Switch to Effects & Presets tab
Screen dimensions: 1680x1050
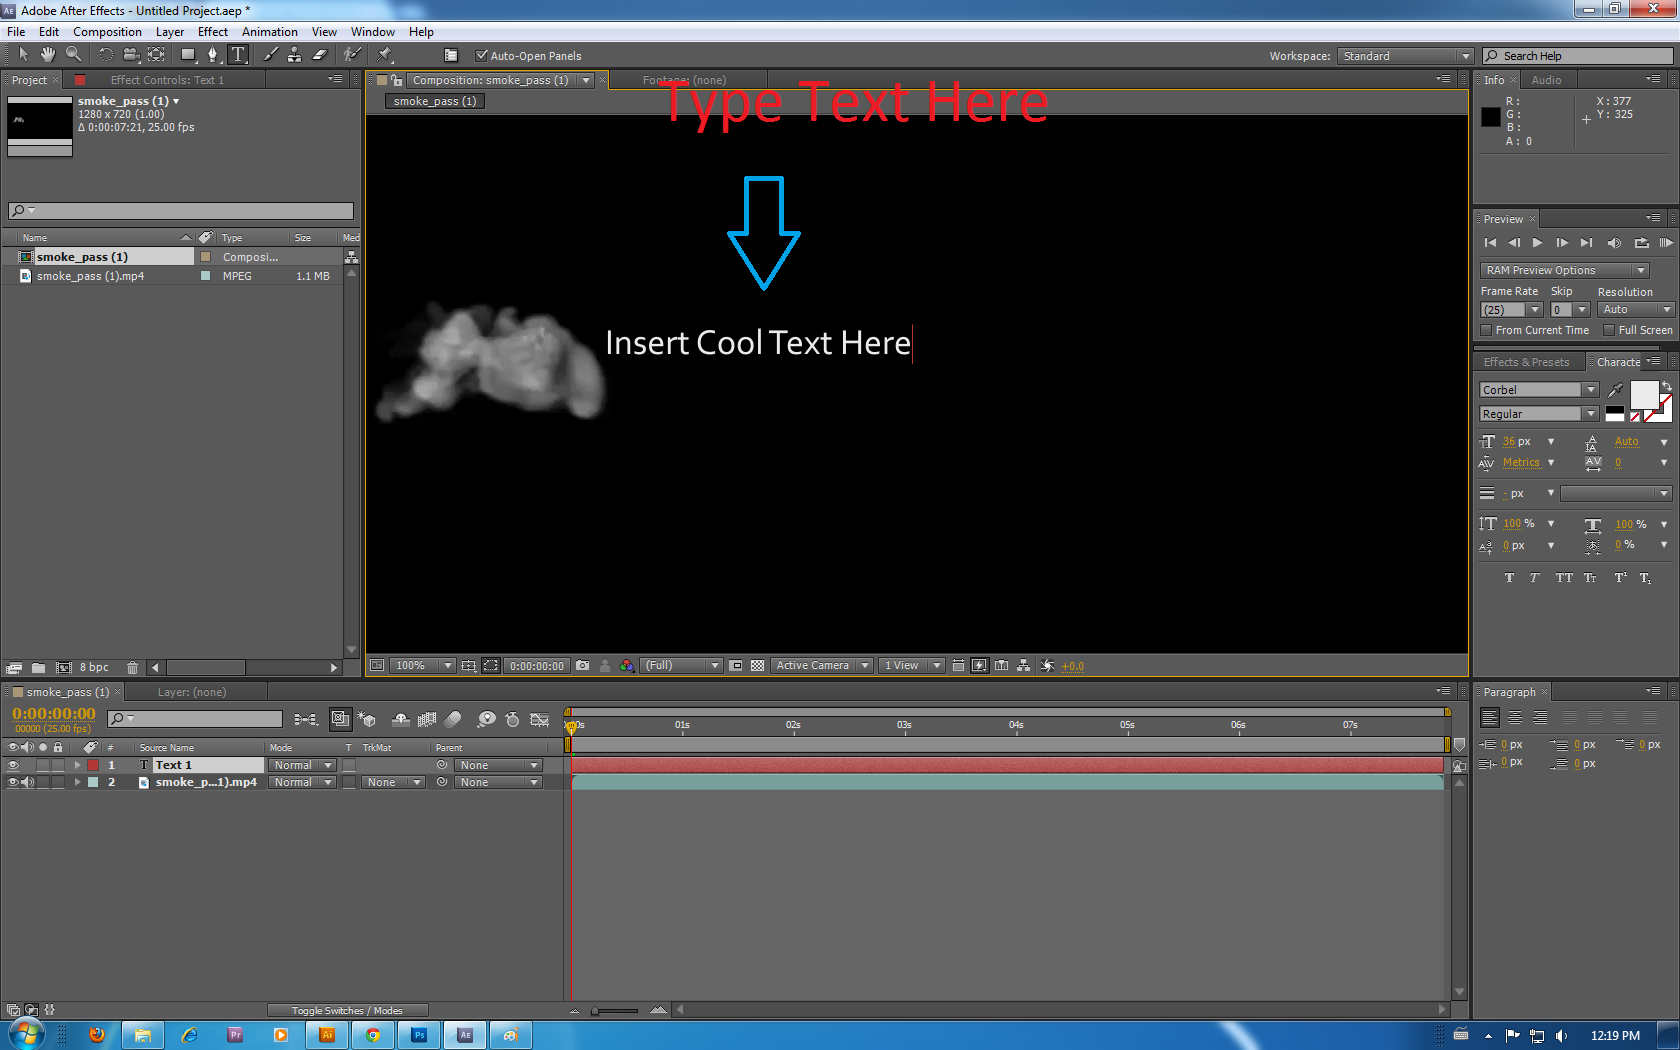point(1526,362)
